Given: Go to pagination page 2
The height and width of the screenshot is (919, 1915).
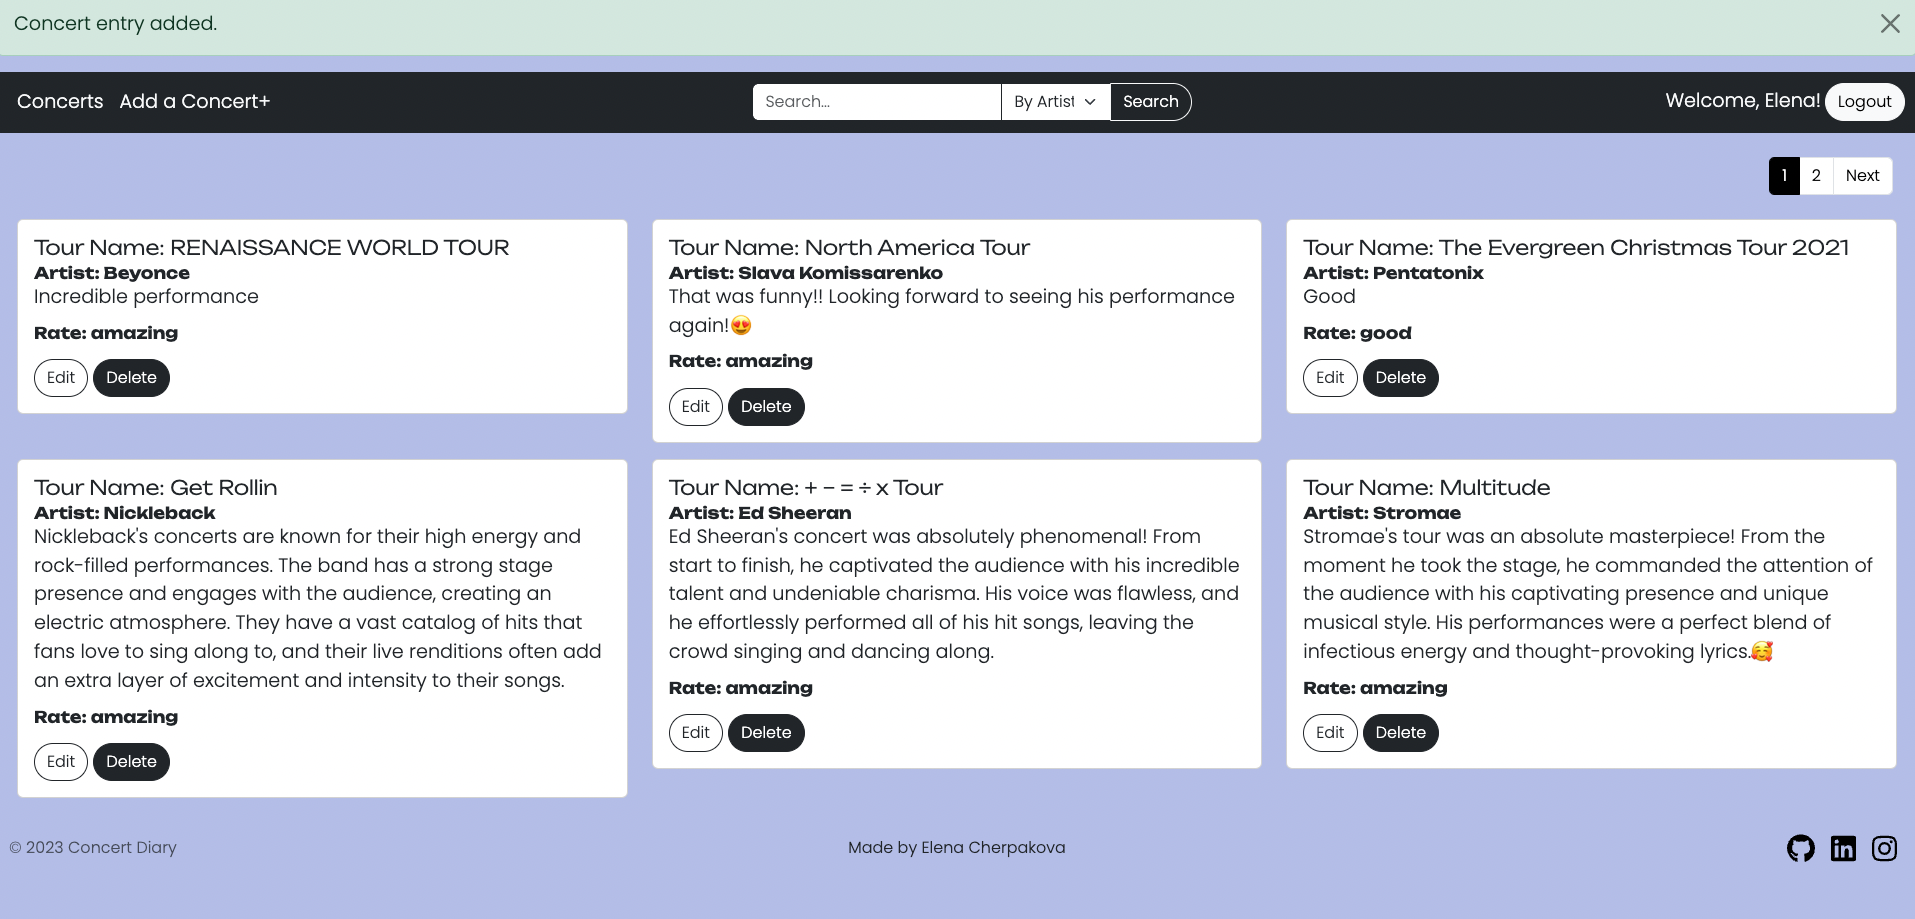Looking at the screenshot, I should 1816,176.
